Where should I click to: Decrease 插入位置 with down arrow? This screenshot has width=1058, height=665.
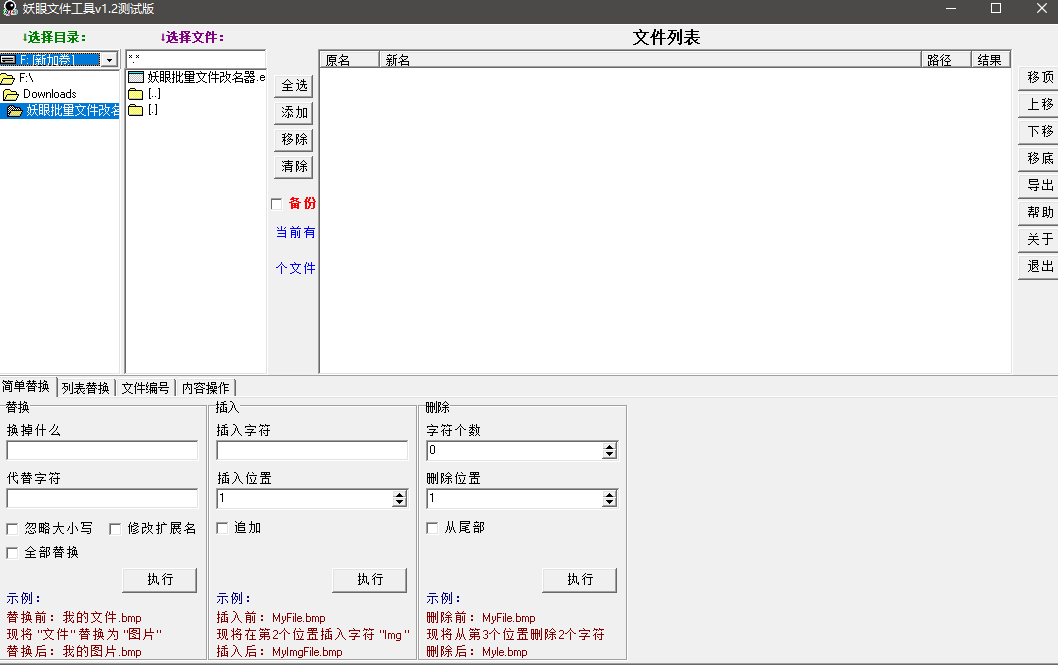pyautogui.click(x=399, y=502)
